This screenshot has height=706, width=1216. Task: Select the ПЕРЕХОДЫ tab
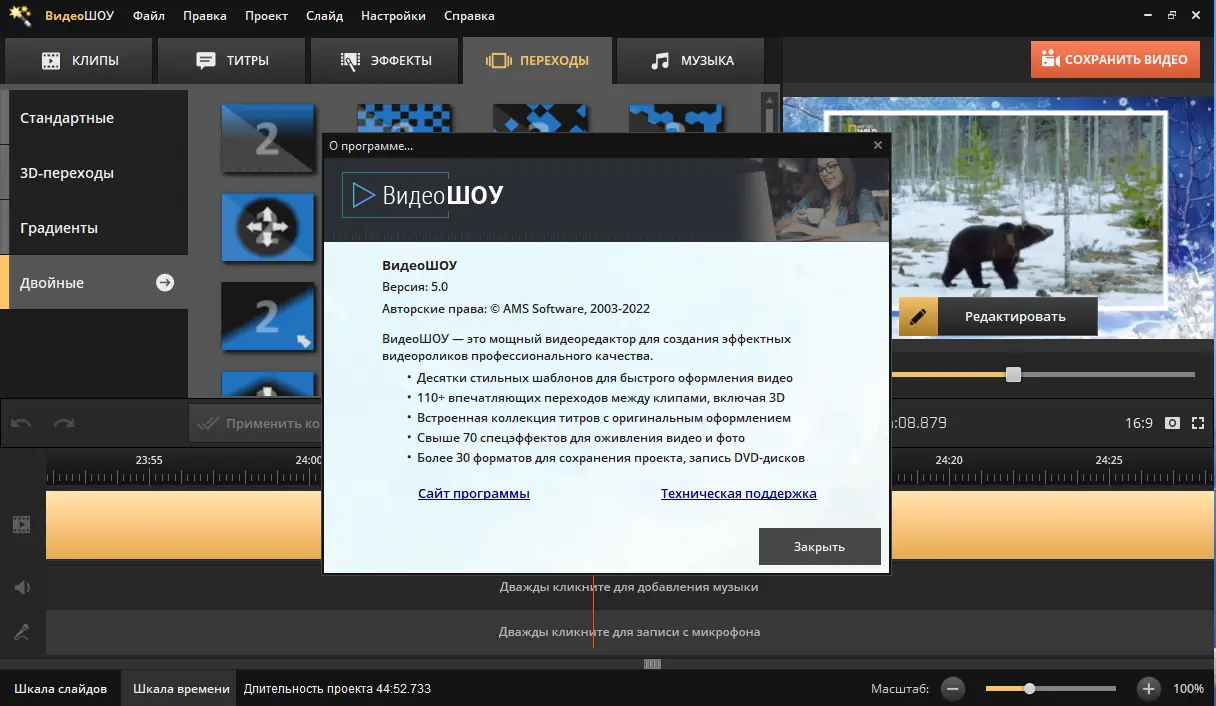coord(537,60)
